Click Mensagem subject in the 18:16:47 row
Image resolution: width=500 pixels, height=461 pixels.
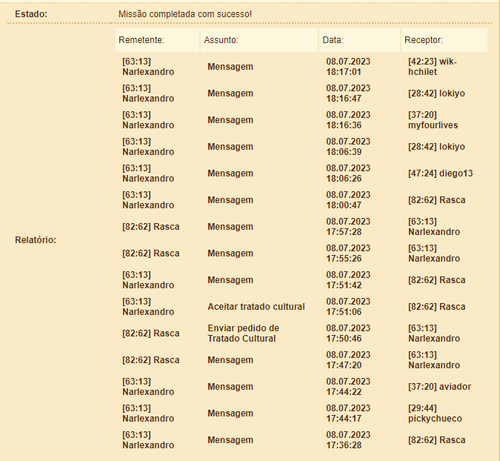coord(230,93)
